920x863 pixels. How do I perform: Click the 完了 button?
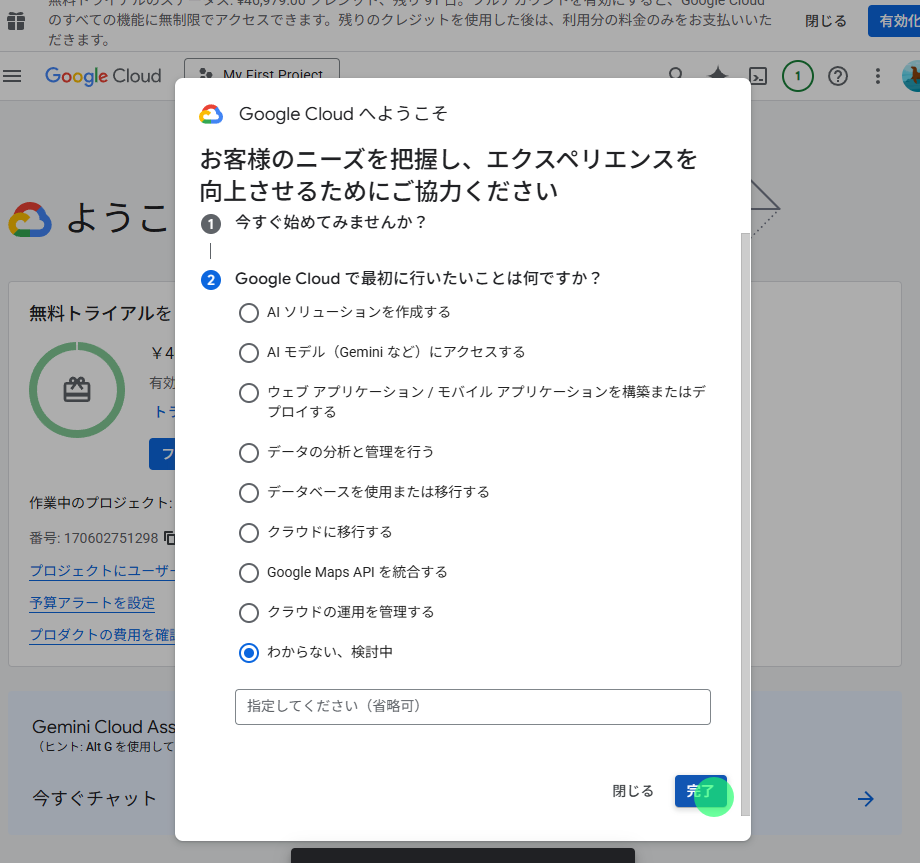coord(701,791)
